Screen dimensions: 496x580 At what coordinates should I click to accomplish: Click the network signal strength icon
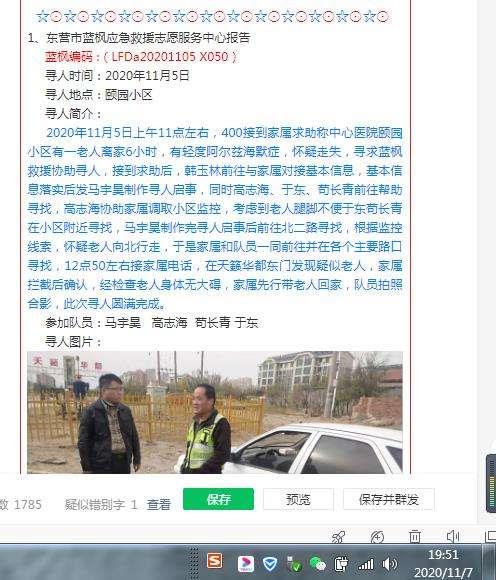(x=365, y=564)
